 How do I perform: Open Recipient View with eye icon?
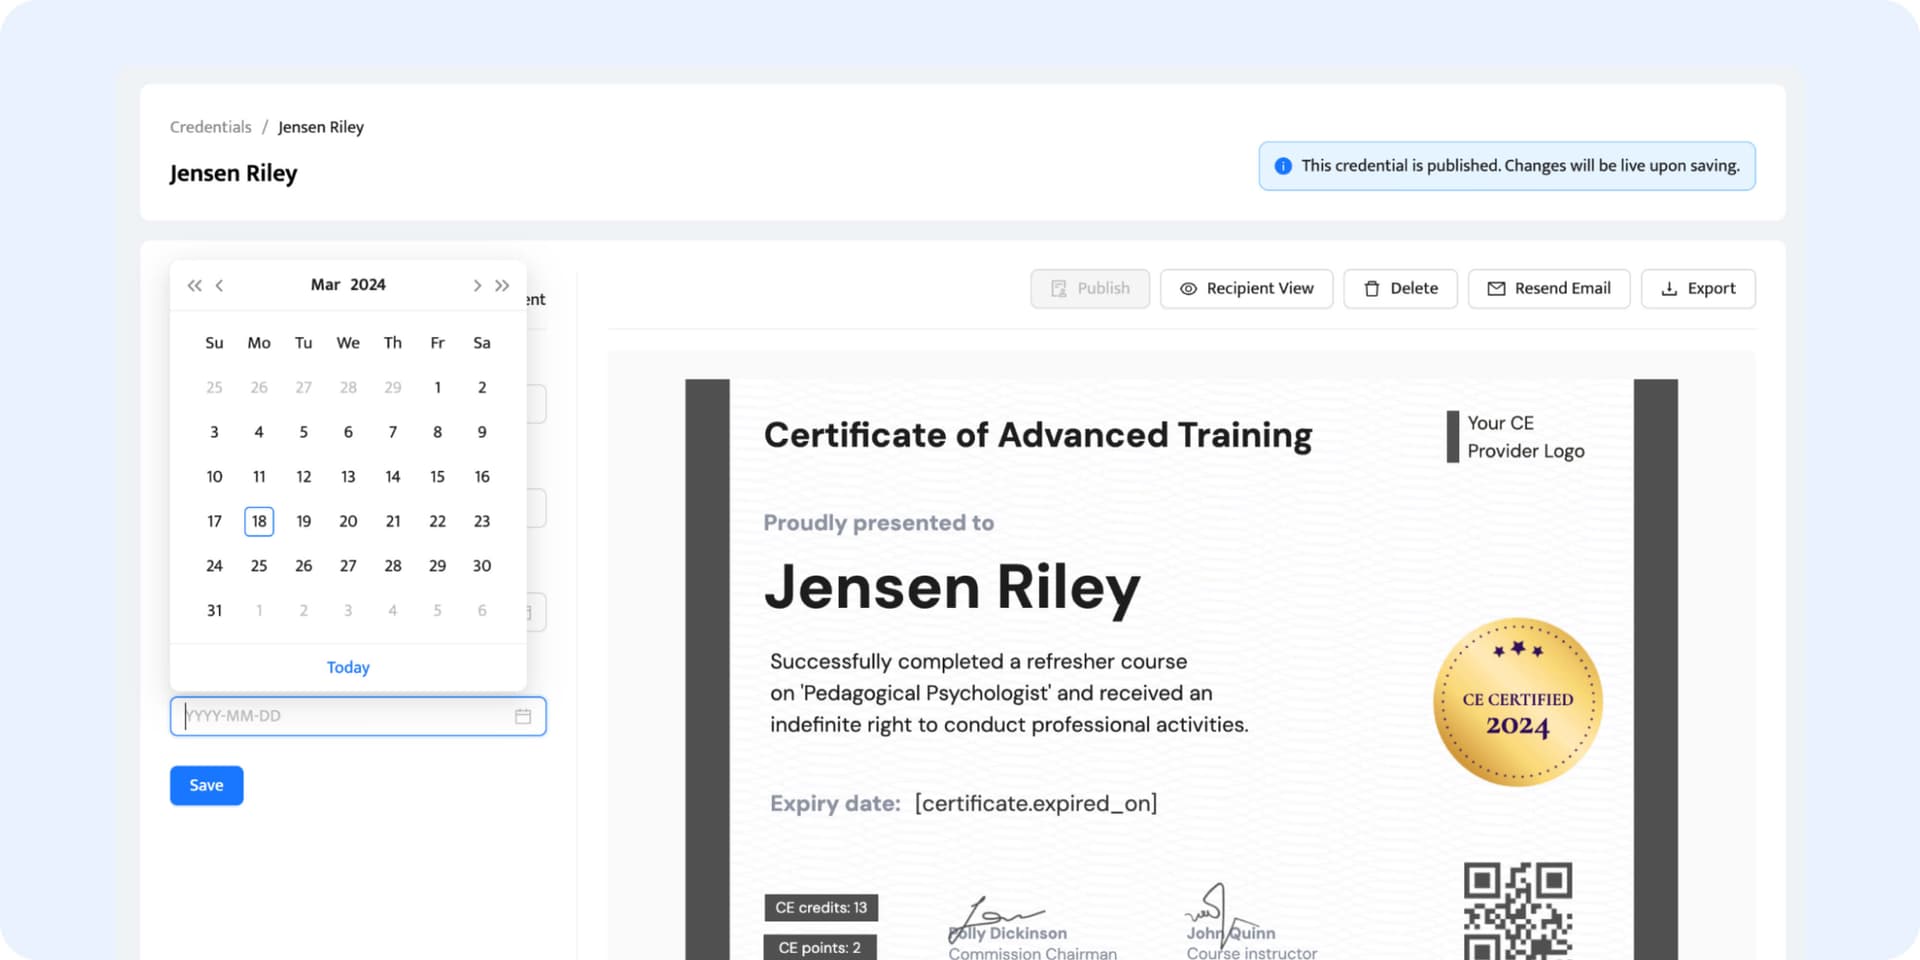tap(1246, 289)
